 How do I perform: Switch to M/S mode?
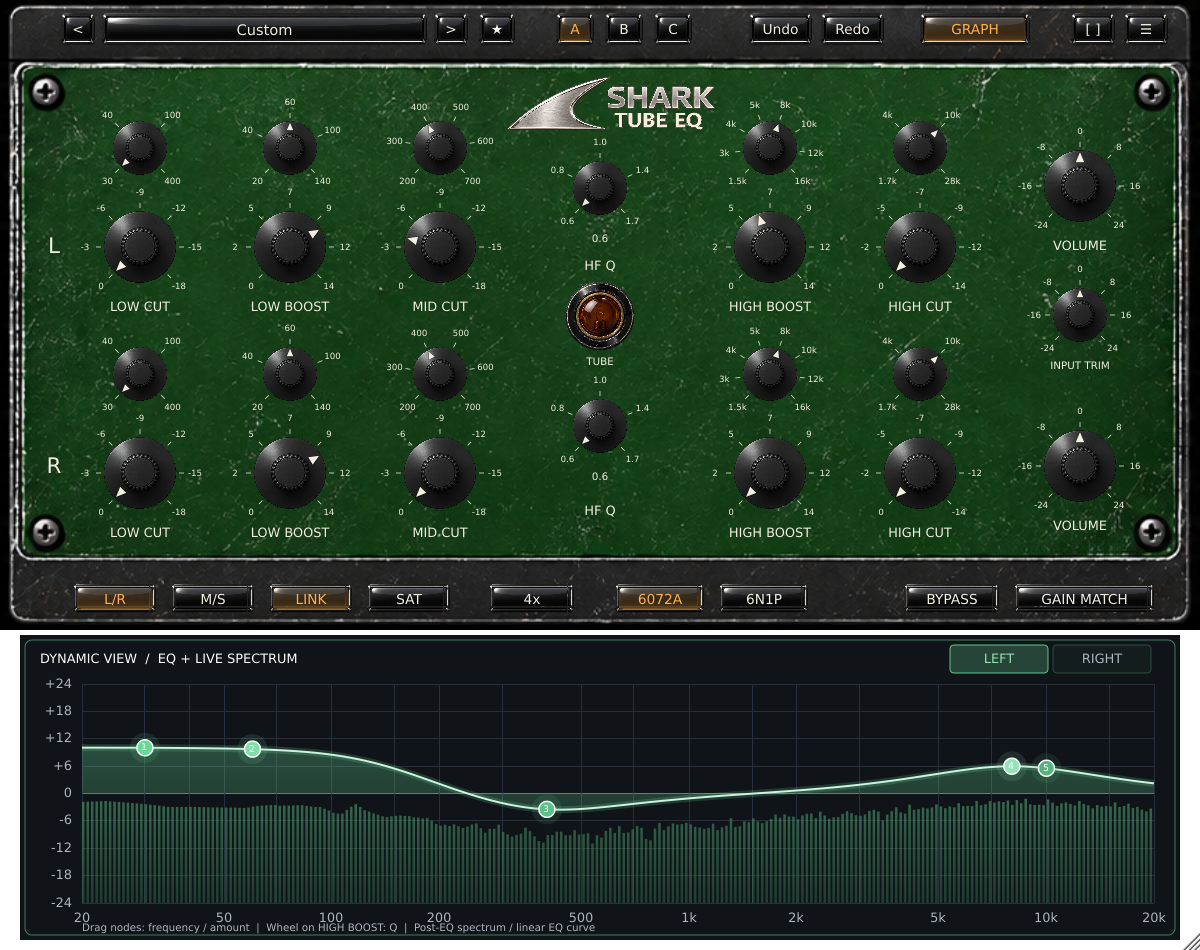pos(213,598)
